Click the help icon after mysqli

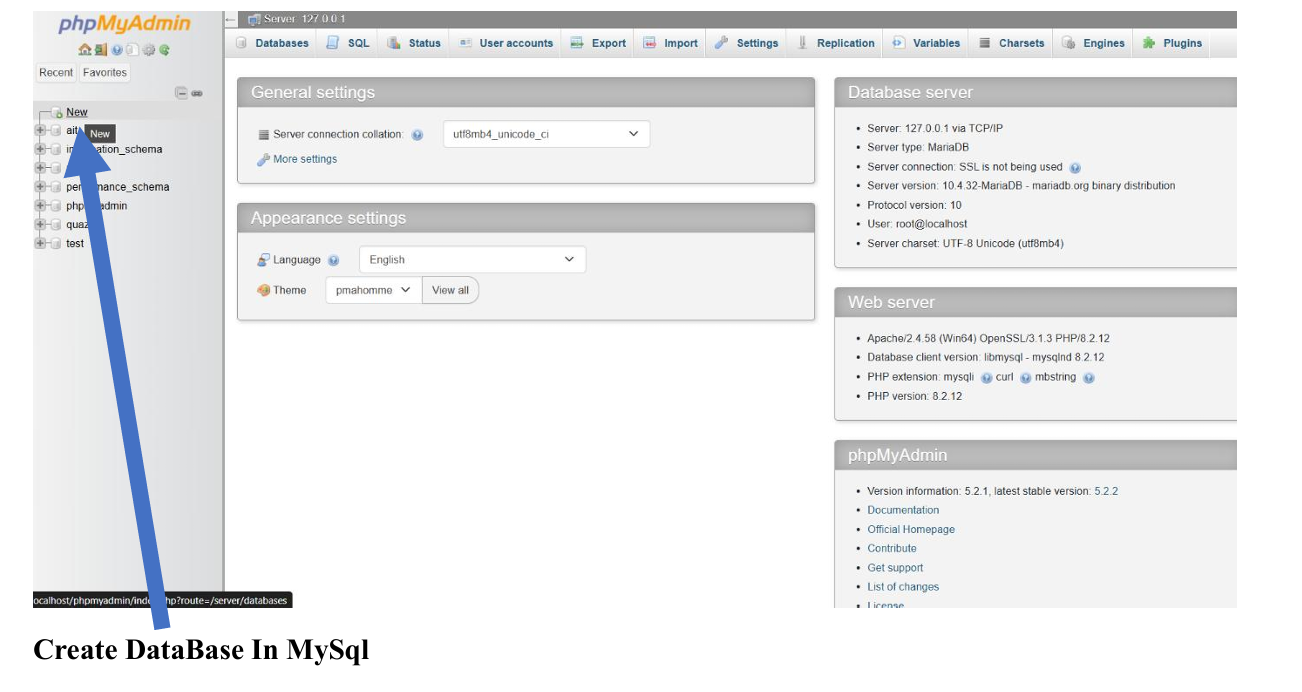[x=986, y=378]
